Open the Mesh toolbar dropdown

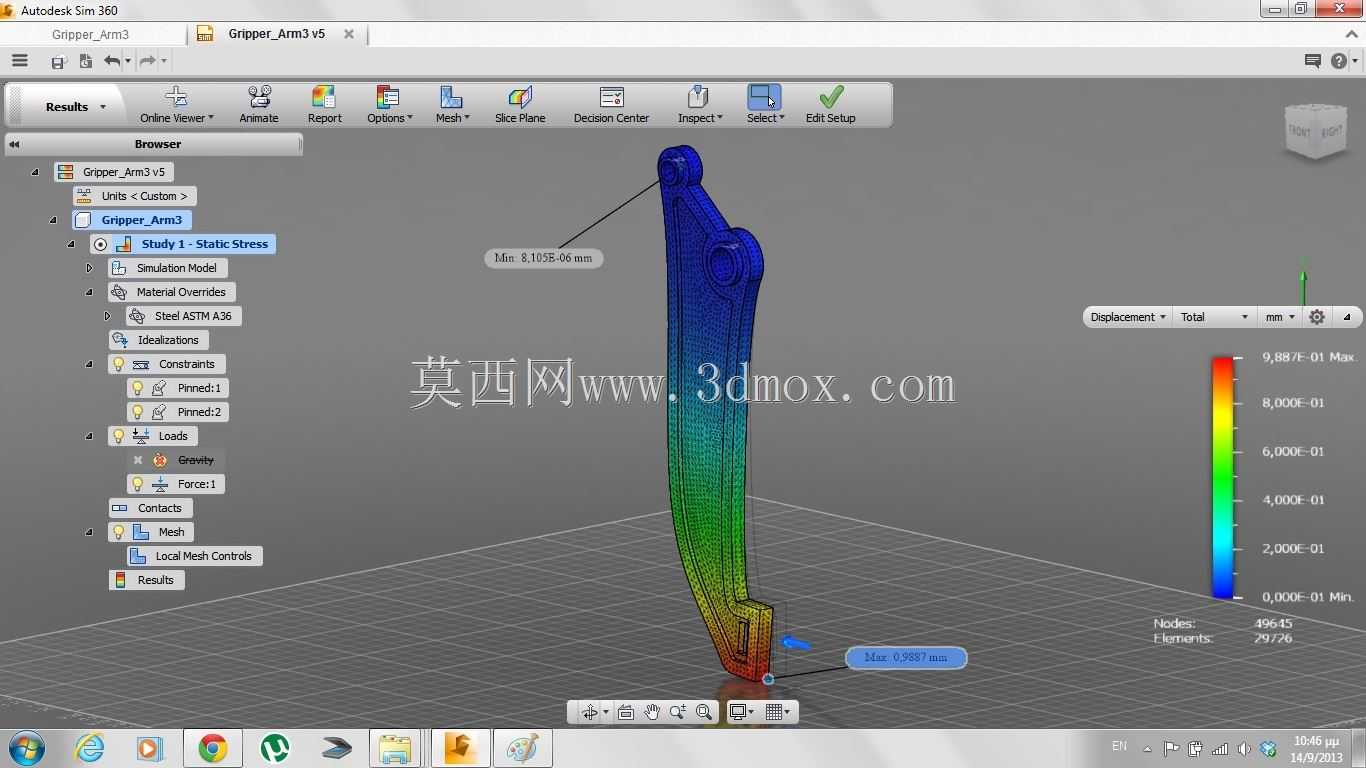[x=451, y=105]
